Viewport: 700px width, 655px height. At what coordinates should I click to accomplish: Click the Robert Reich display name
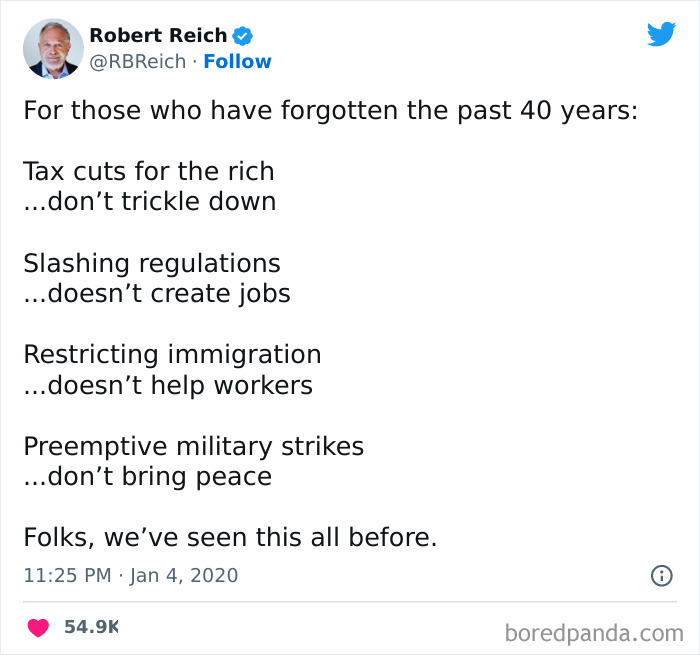(x=158, y=36)
